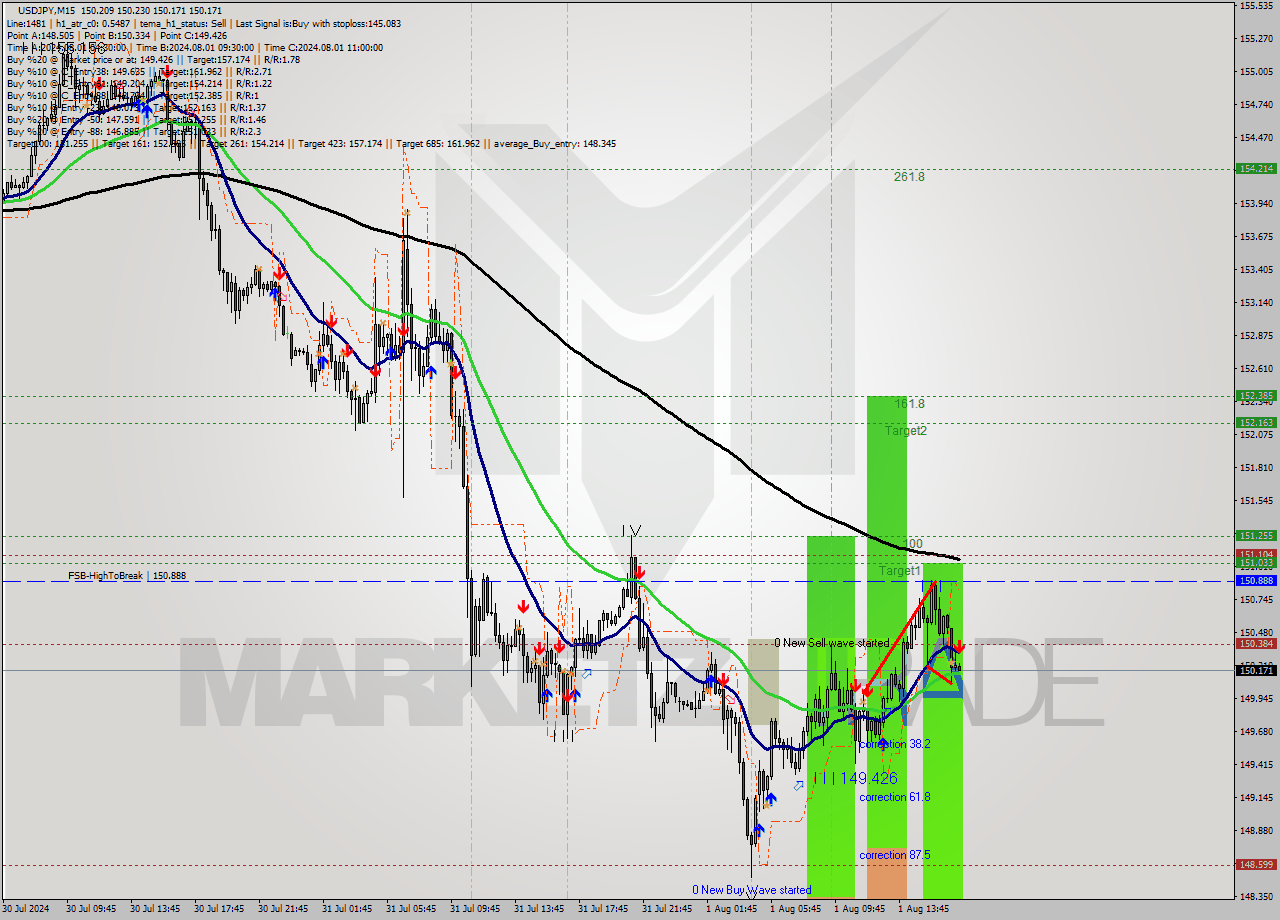Click the '31 Jul 21:45' time label
Image resolution: width=1280 pixels, height=920 pixels.
coord(667,909)
